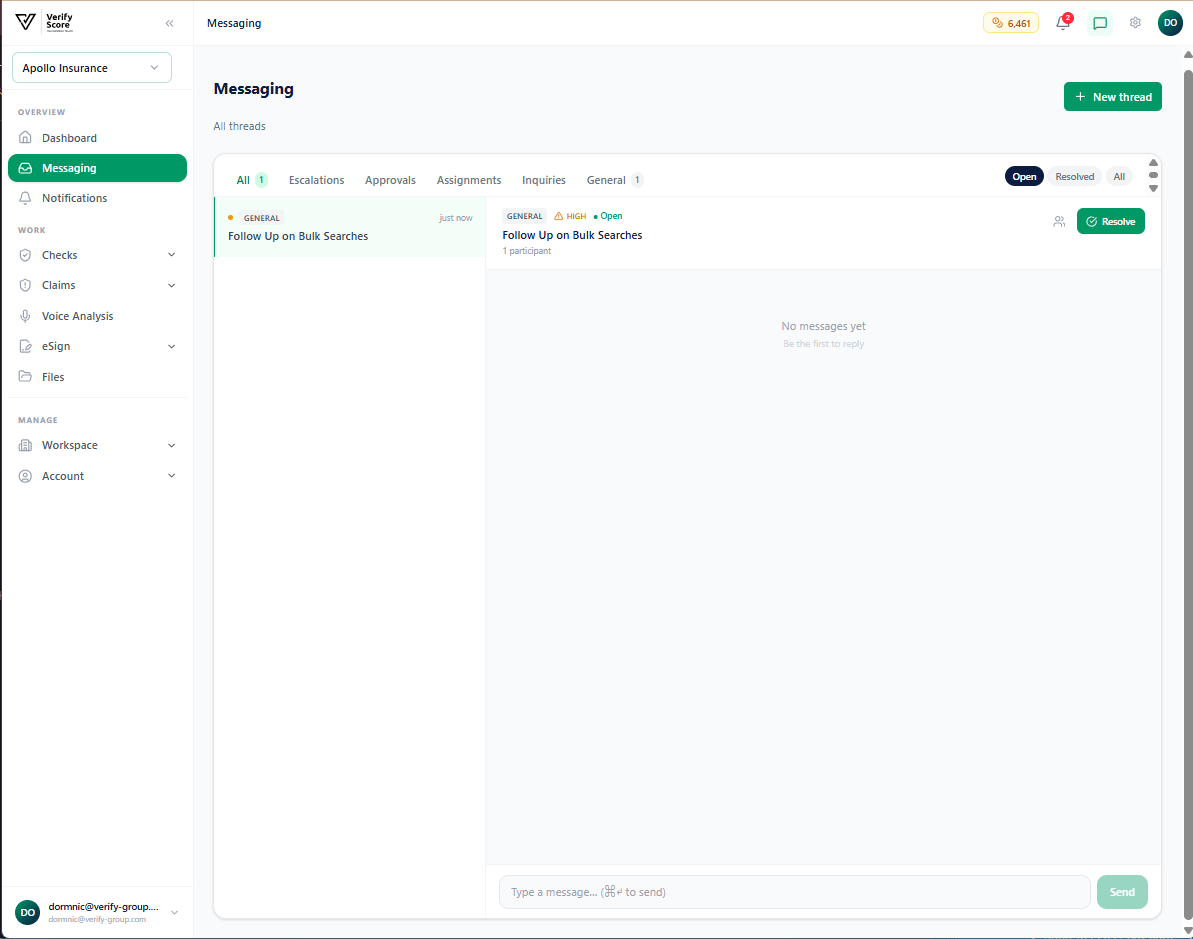
Task: Switch to the All threads tab
Action: tap(251, 180)
